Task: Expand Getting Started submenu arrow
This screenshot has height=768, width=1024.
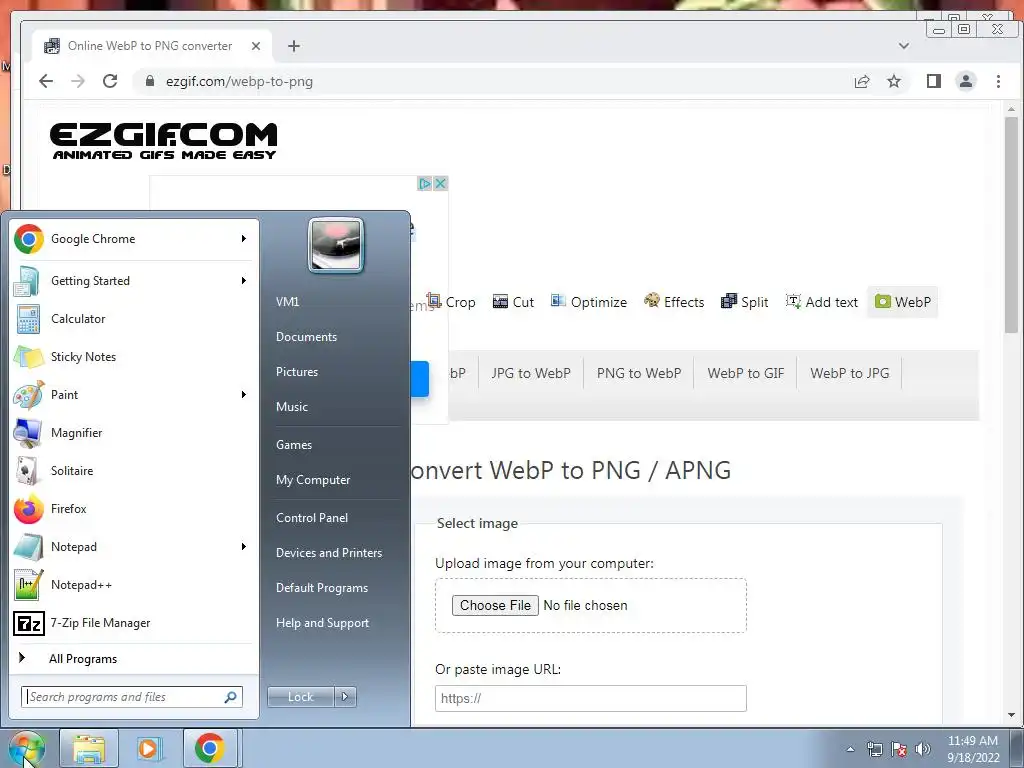Action: point(244,281)
